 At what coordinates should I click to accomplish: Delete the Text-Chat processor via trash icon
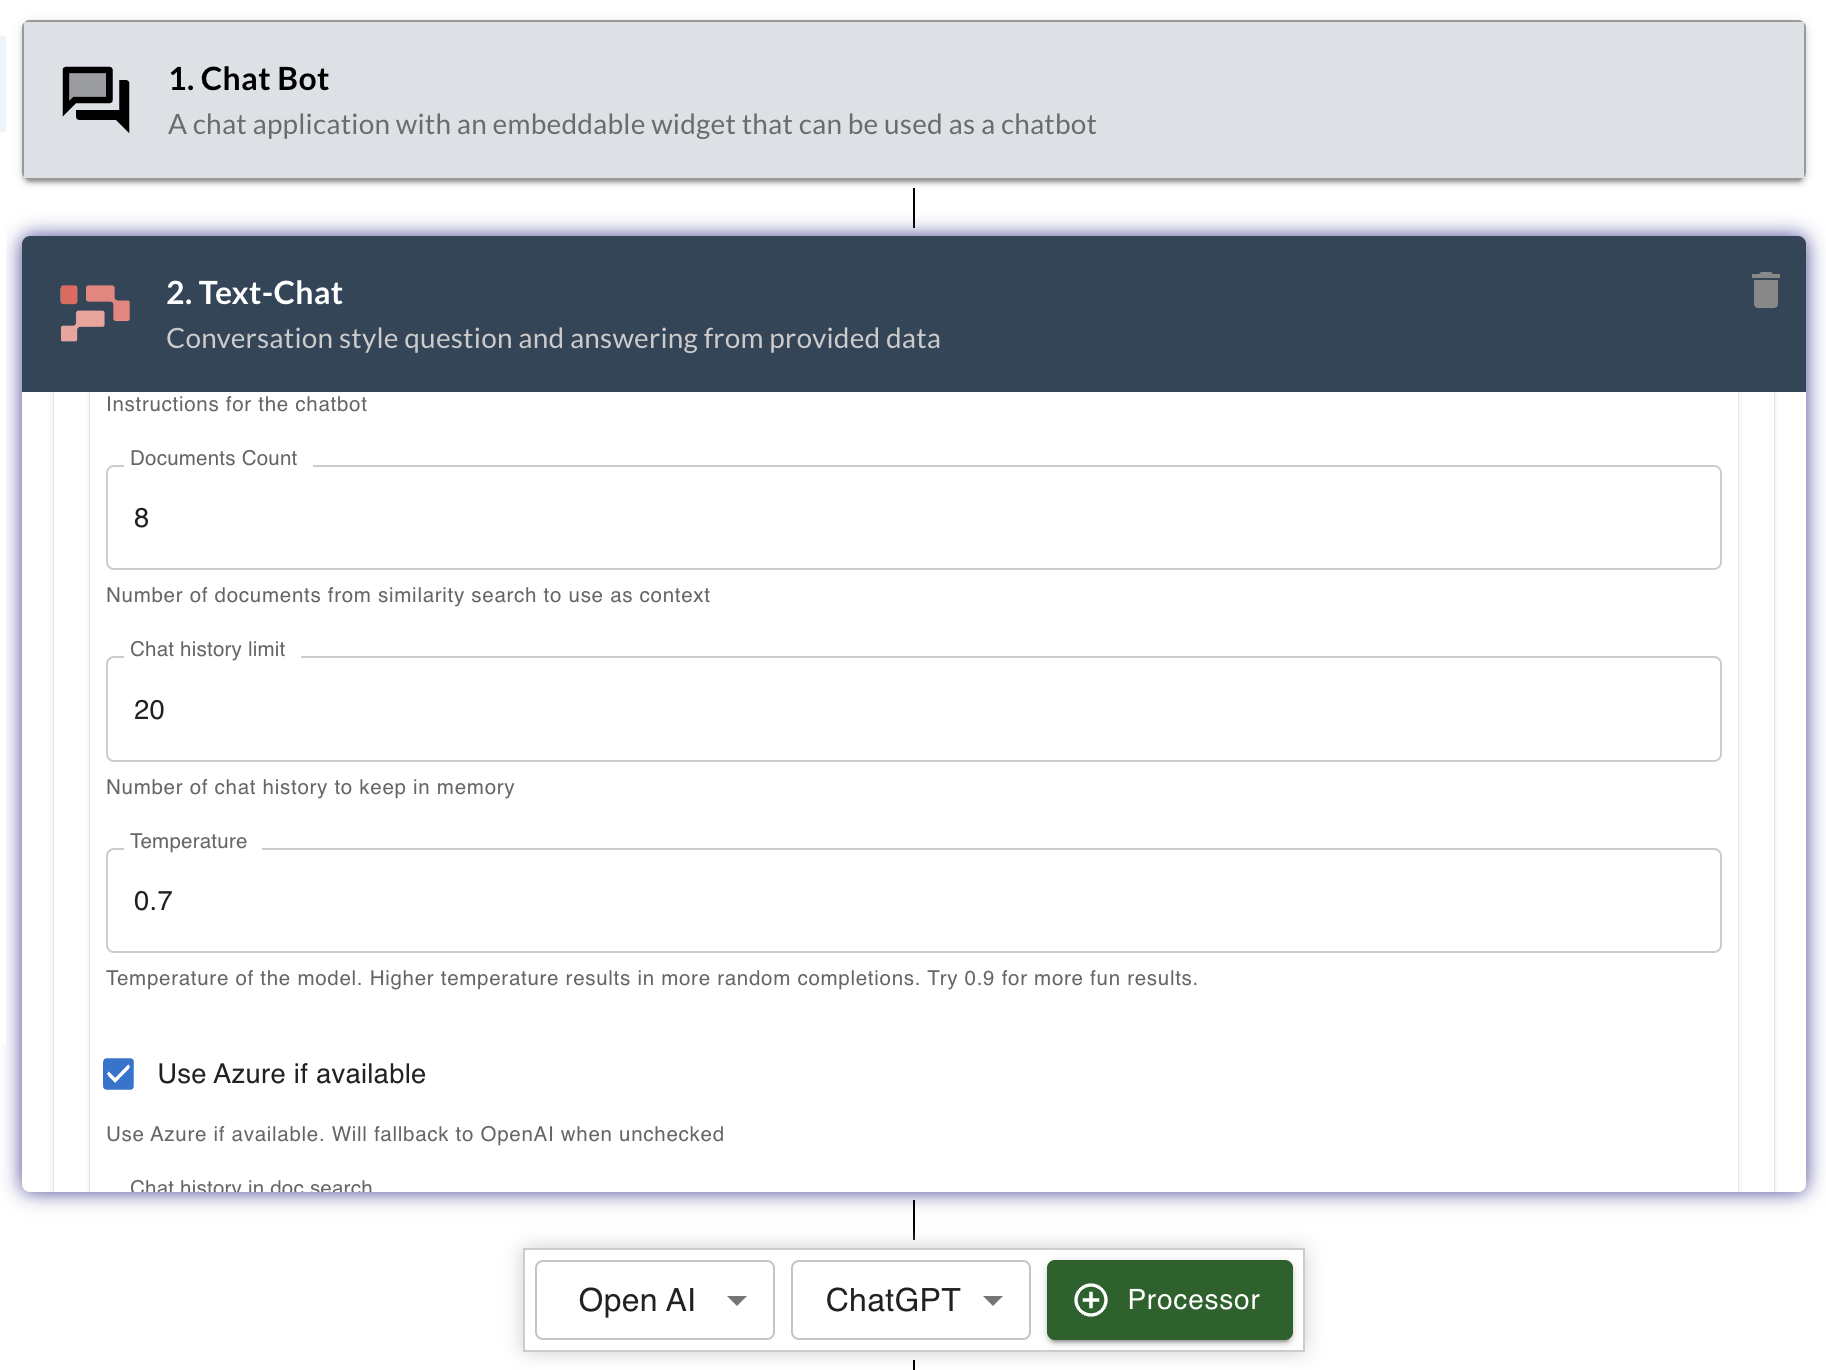1765,291
